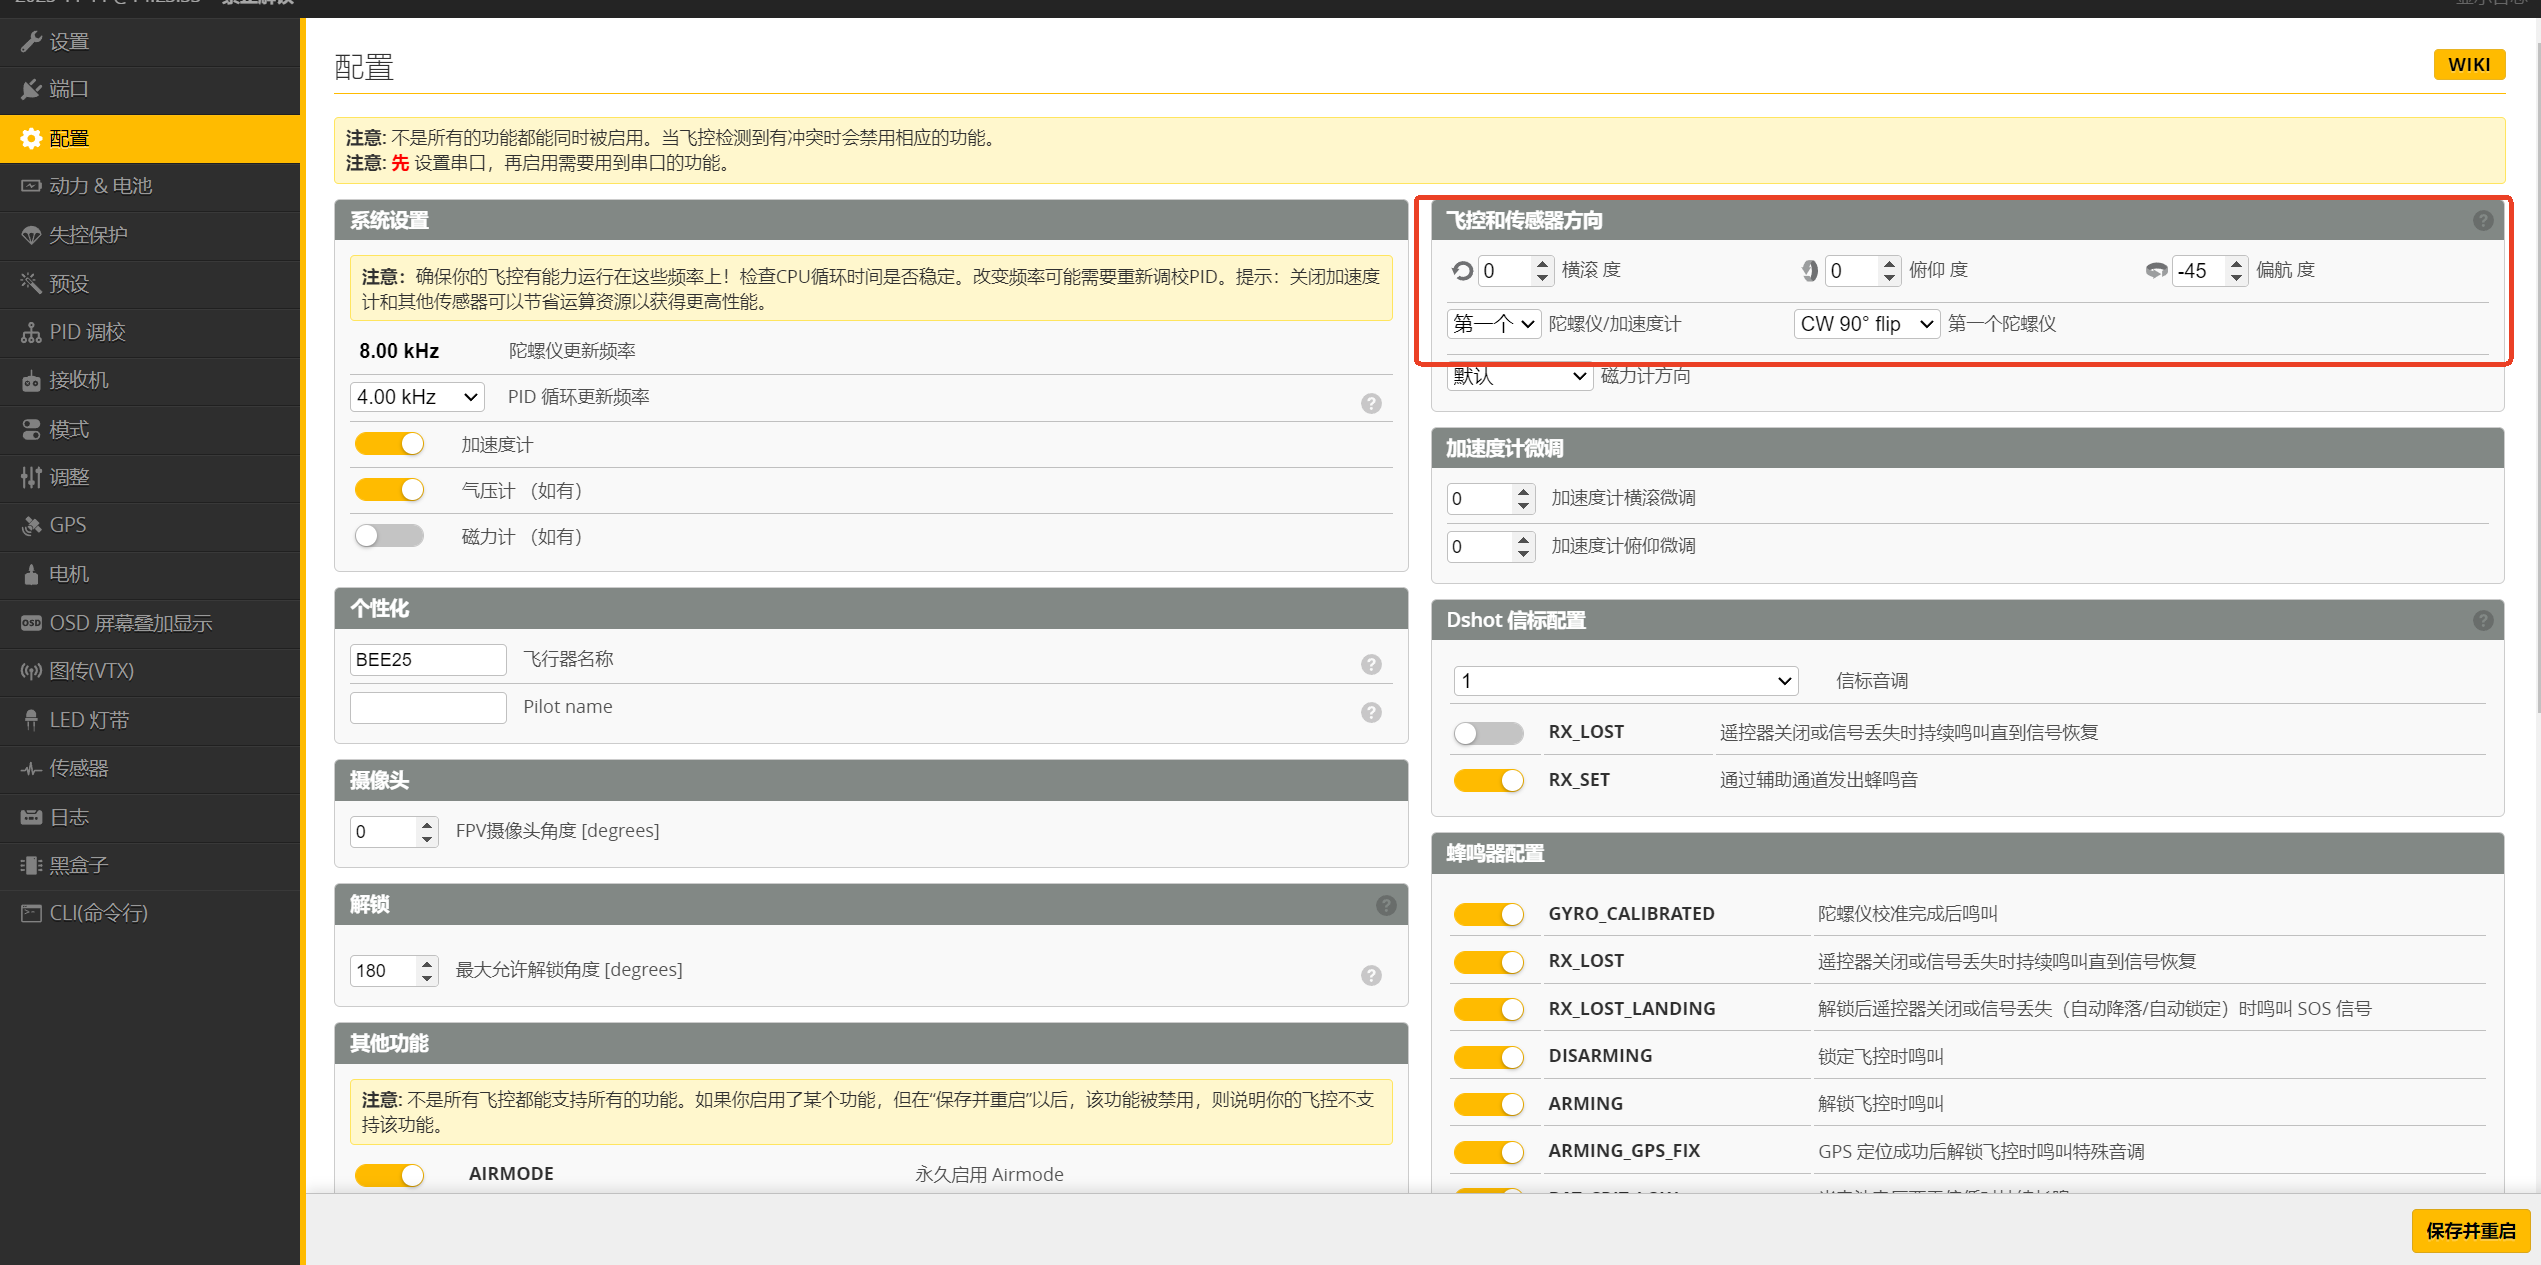
Task: Click help icon beside Pilot name field
Action: pyautogui.click(x=1371, y=712)
